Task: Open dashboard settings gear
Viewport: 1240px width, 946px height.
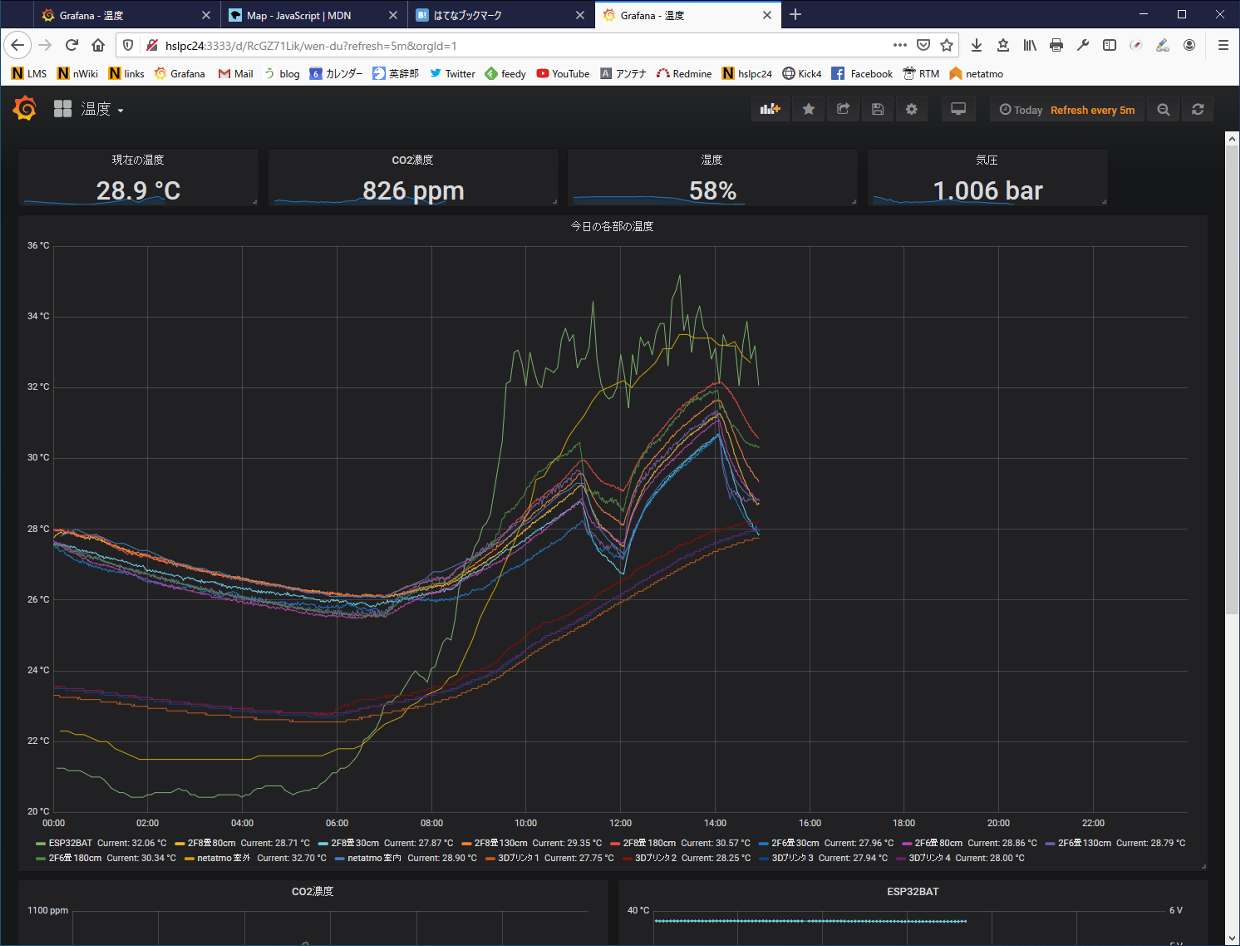Action: click(x=911, y=110)
